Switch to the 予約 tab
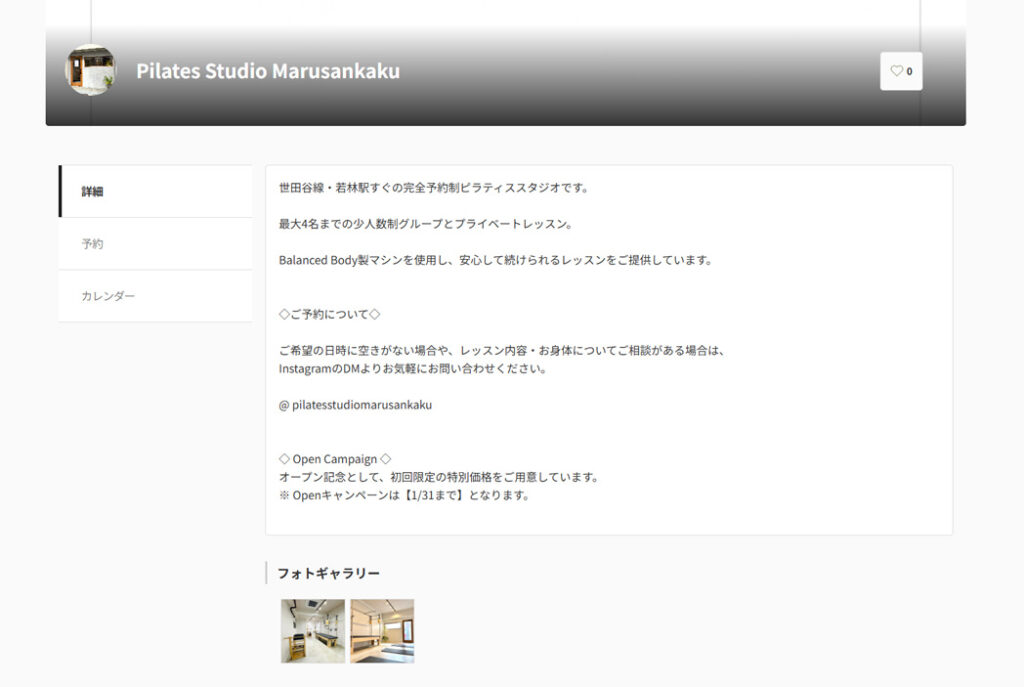The width and height of the screenshot is (1024, 687). (x=93, y=244)
